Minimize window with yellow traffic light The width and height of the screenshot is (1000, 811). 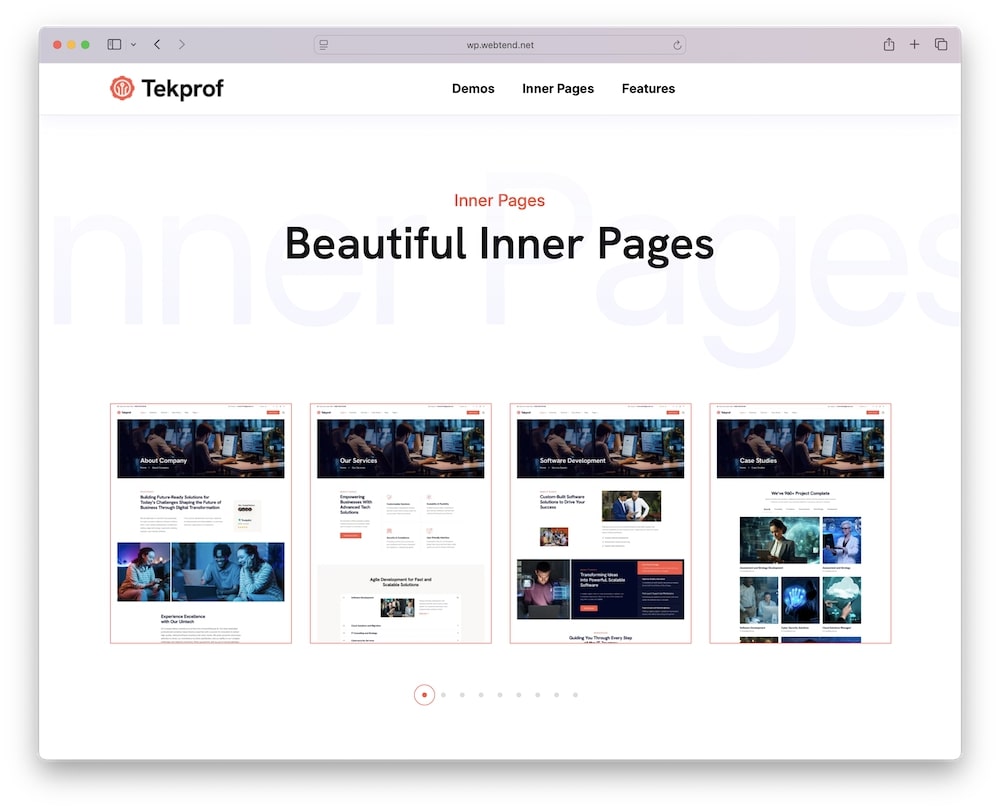point(71,45)
